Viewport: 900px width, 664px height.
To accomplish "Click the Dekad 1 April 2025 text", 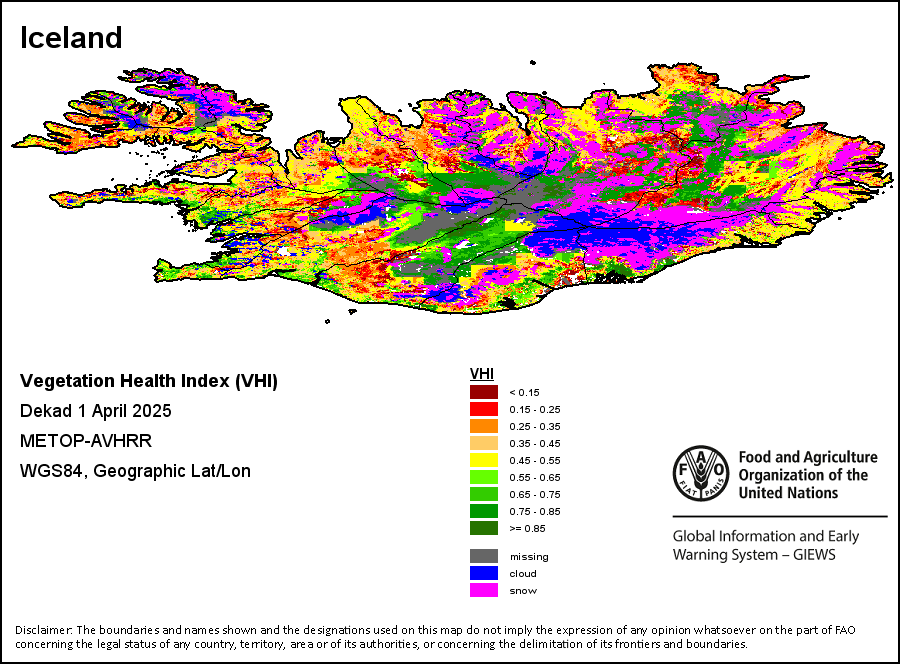I will [x=95, y=411].
